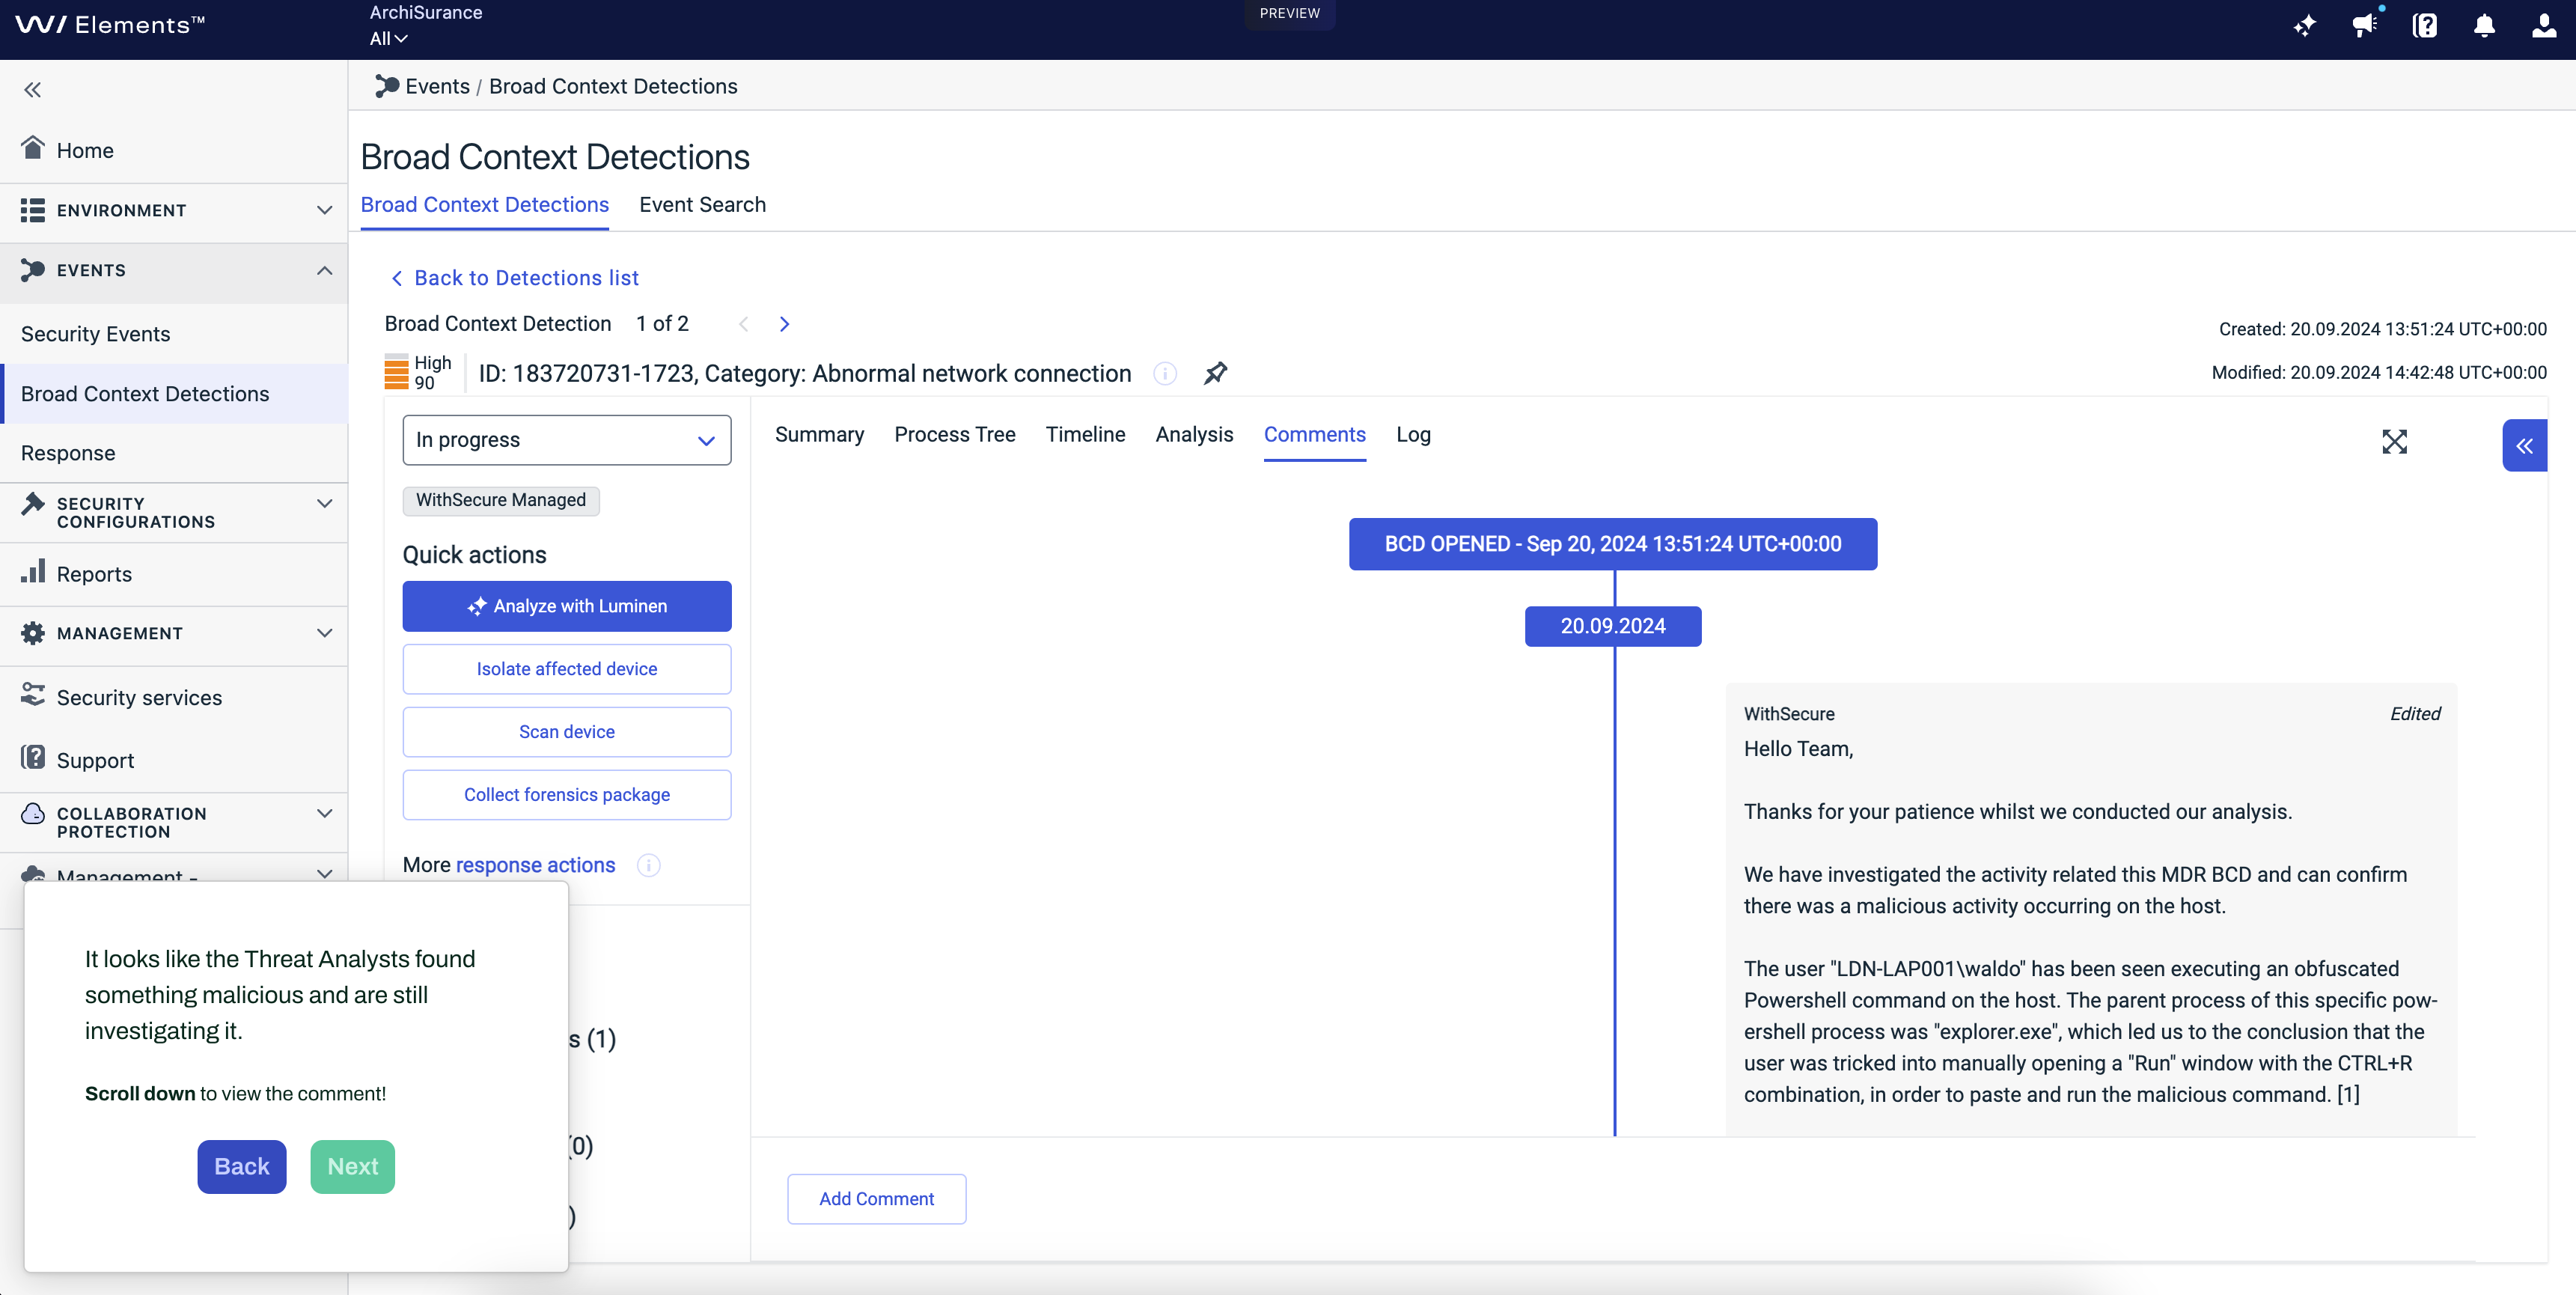Open the user profile icon

tap(2544, 26)
